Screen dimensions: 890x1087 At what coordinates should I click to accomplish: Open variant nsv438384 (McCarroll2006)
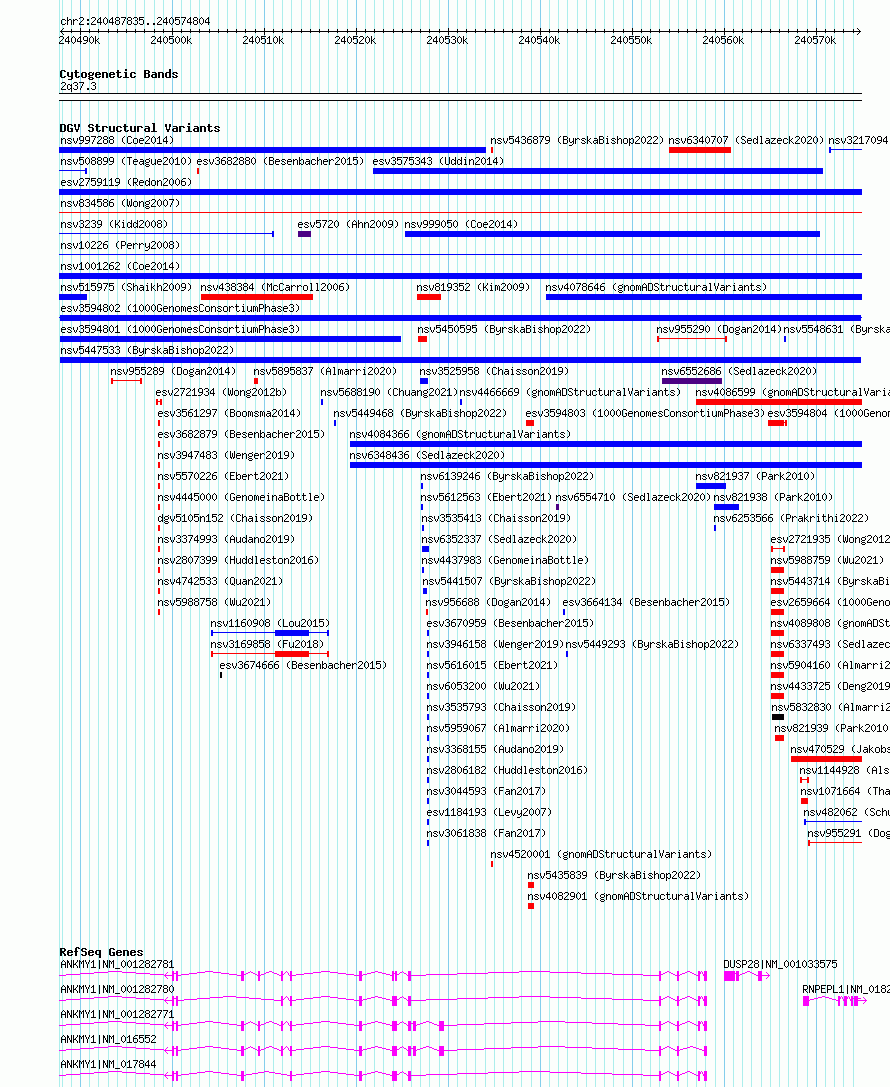[275, 287]
